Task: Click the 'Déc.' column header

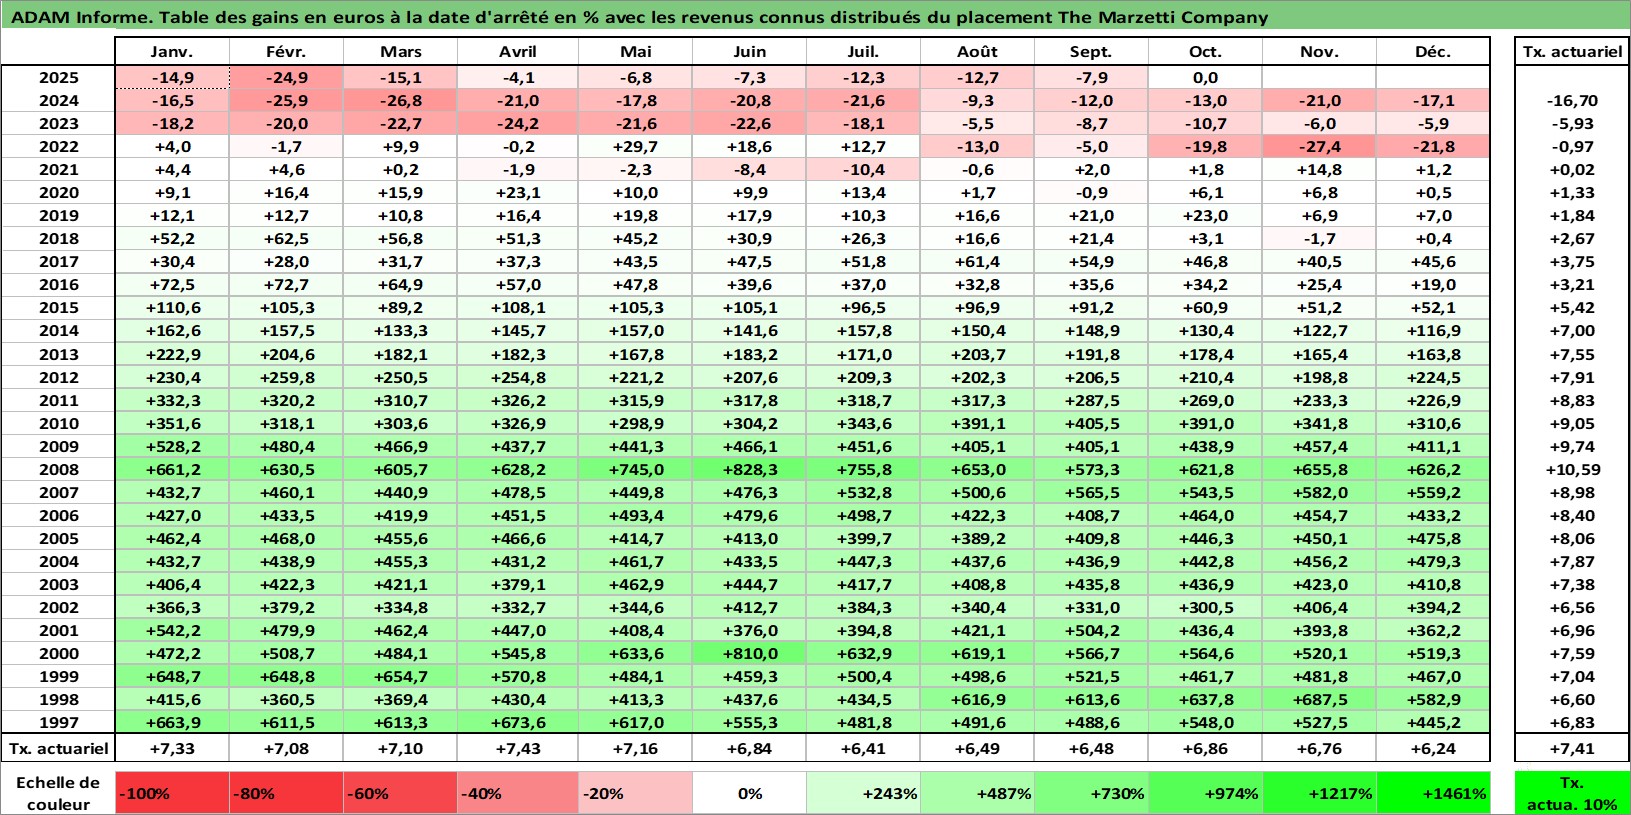Action: (1433, 52)
